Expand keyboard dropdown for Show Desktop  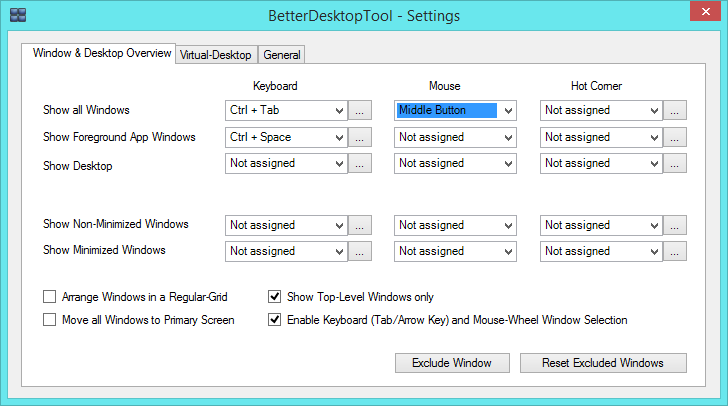pos(286,164)
